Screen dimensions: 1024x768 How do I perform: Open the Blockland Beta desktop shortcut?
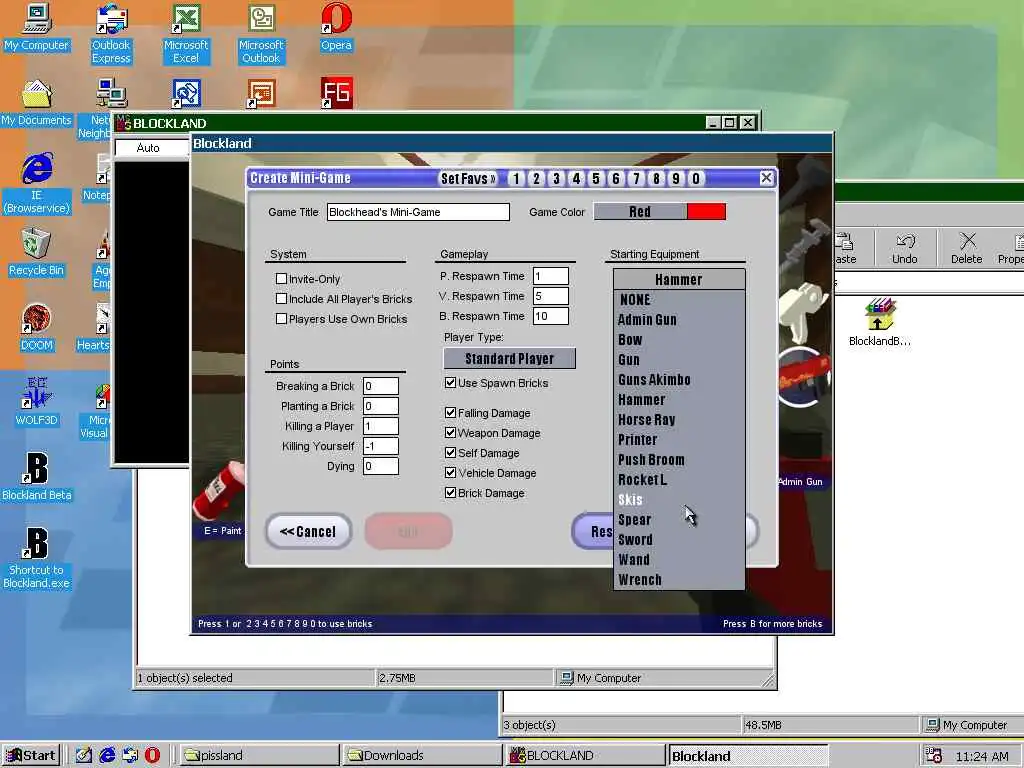point(37,477)
